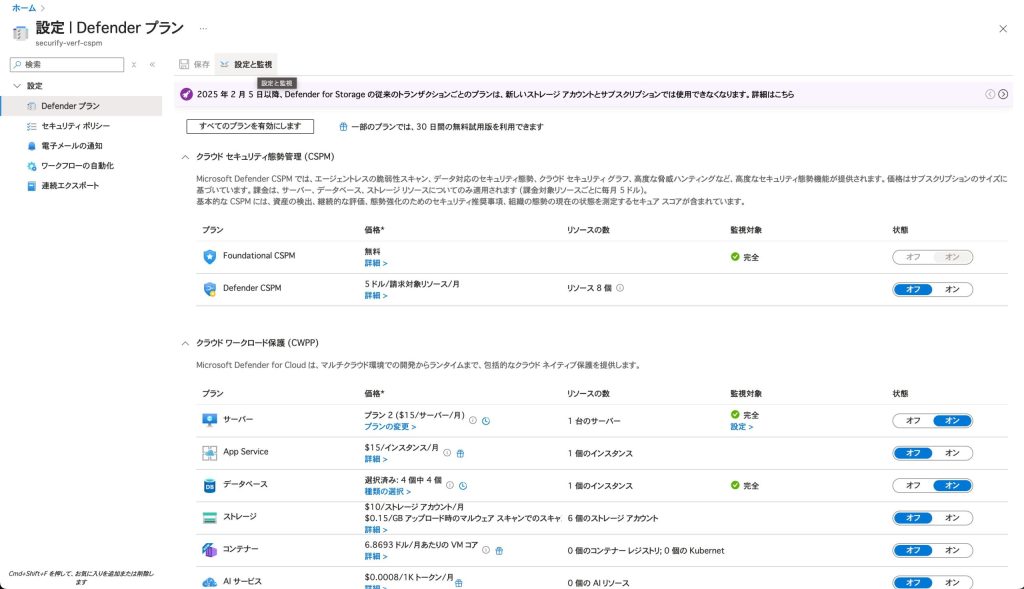Clear the search box with the X icon
Viewport: 1024px width, 589px height.
pos(134,64)
